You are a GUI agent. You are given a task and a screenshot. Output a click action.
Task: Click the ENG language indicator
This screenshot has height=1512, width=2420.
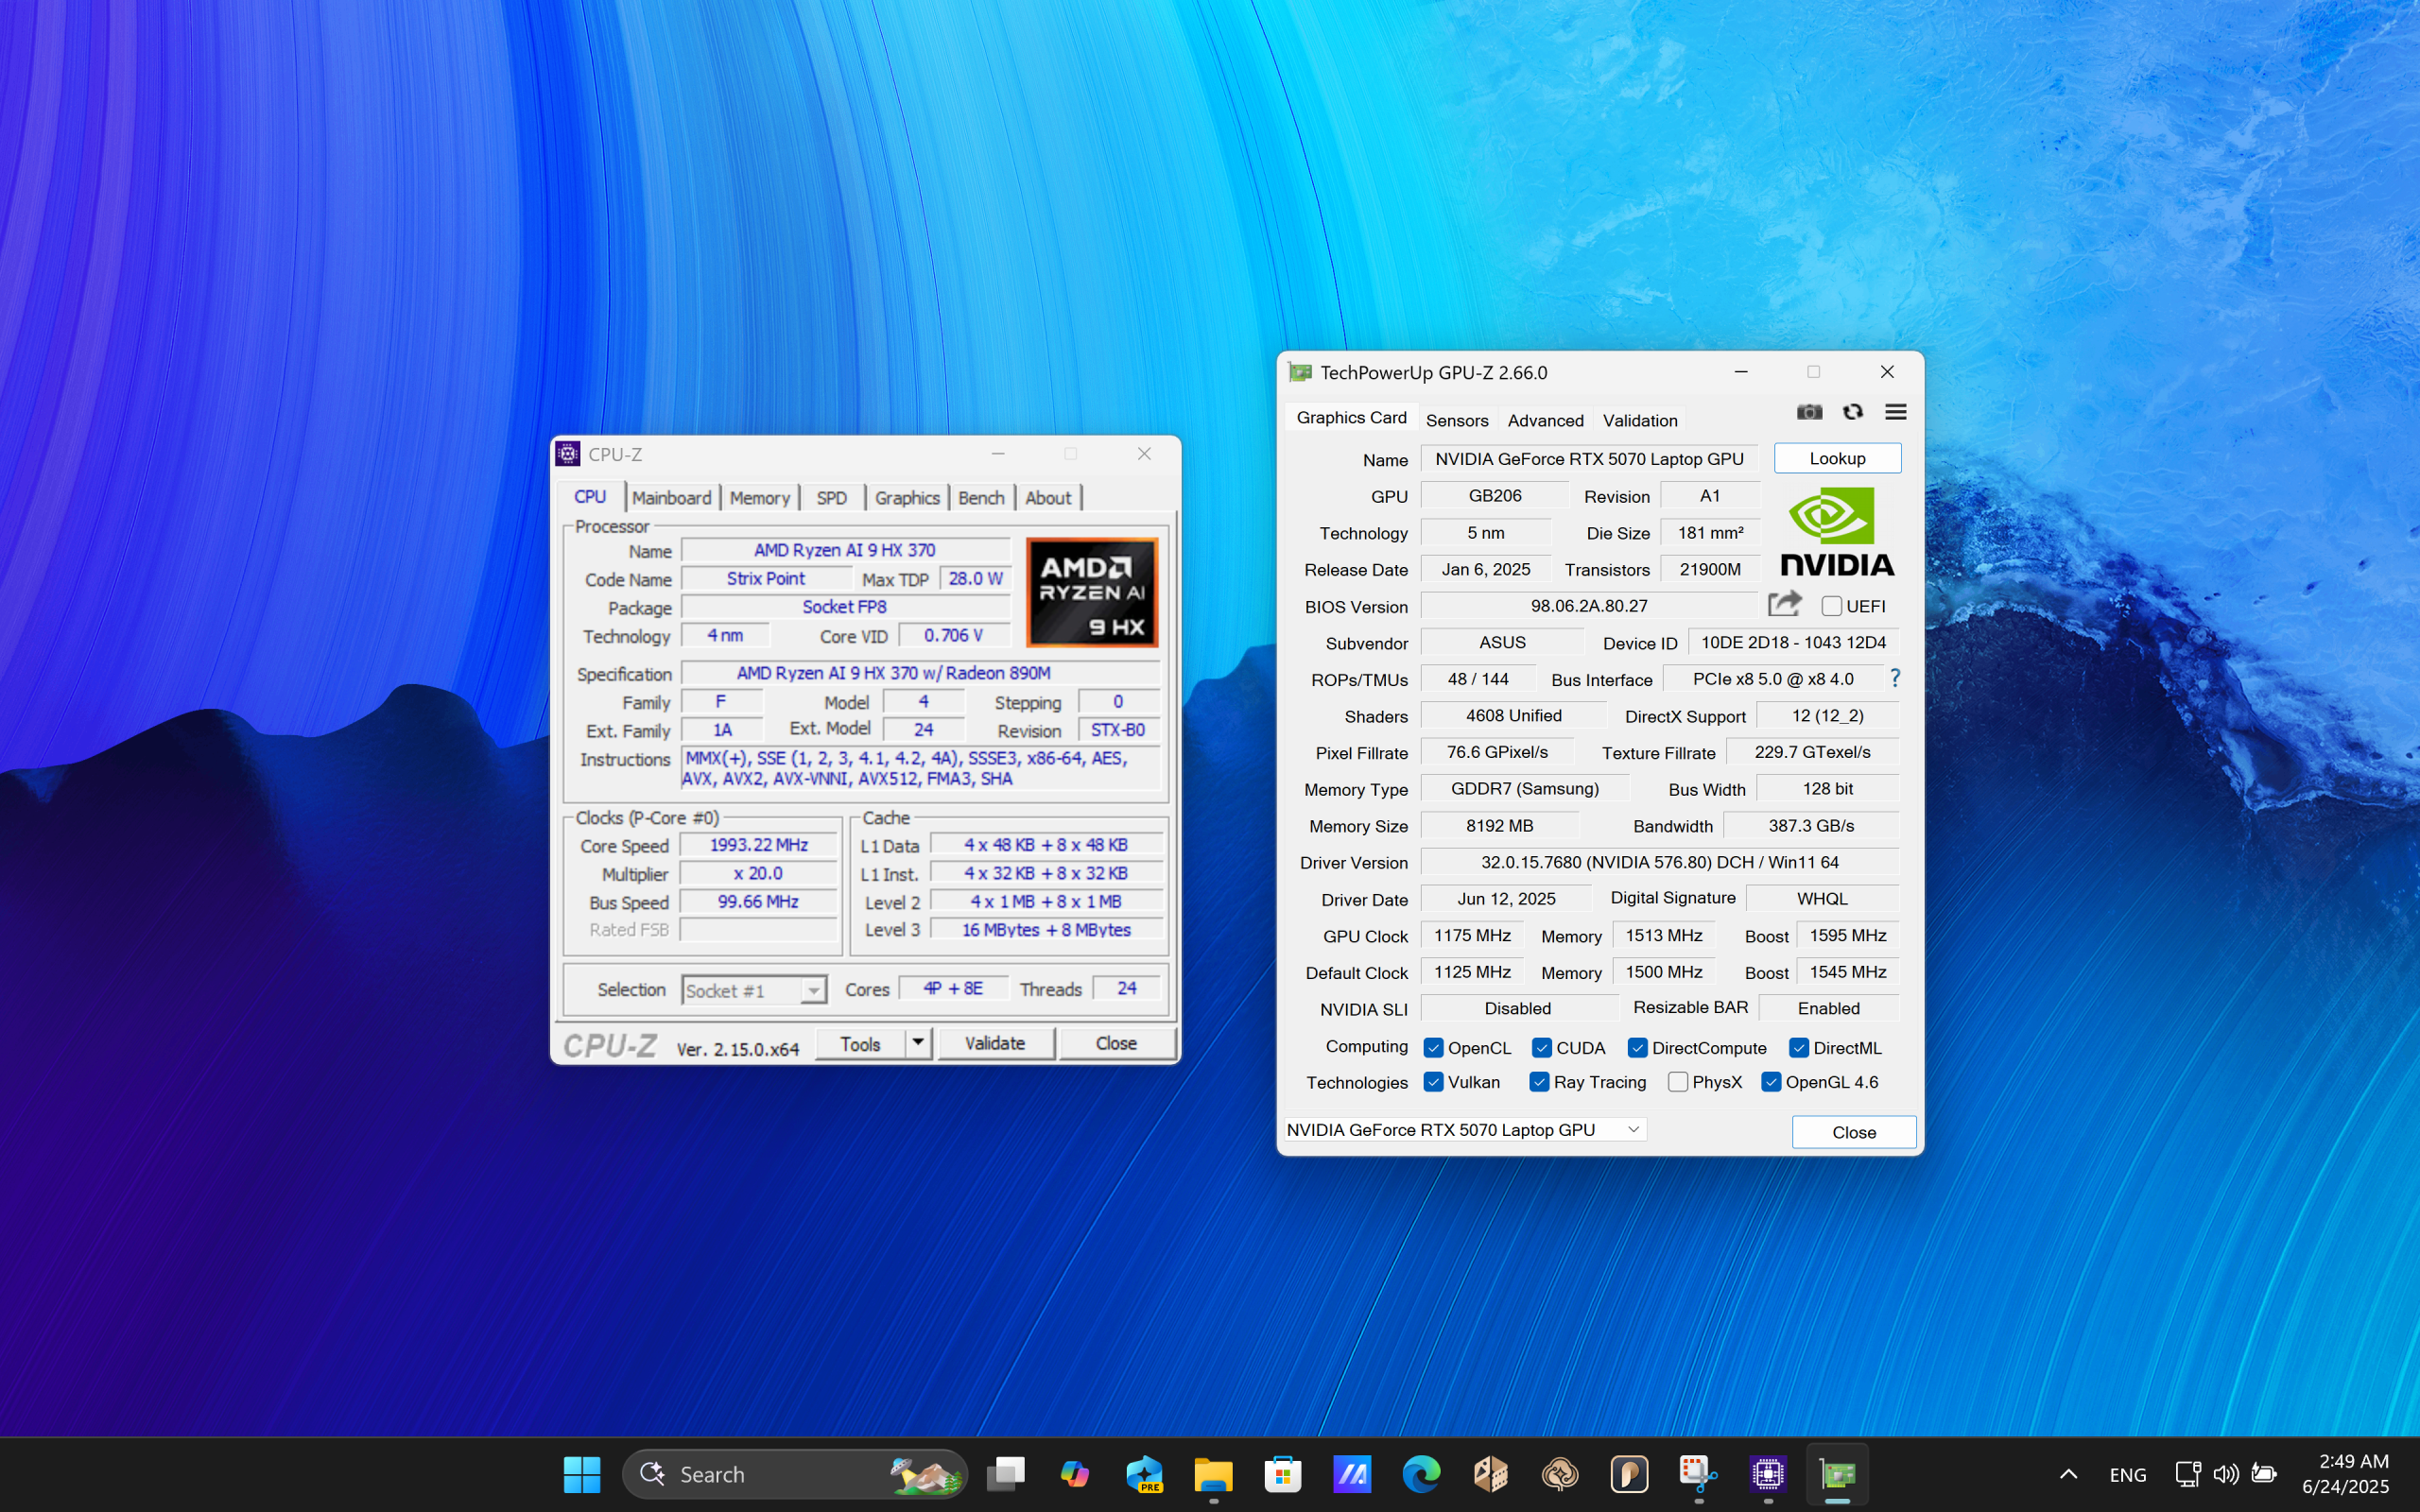click(2127, 1474)
